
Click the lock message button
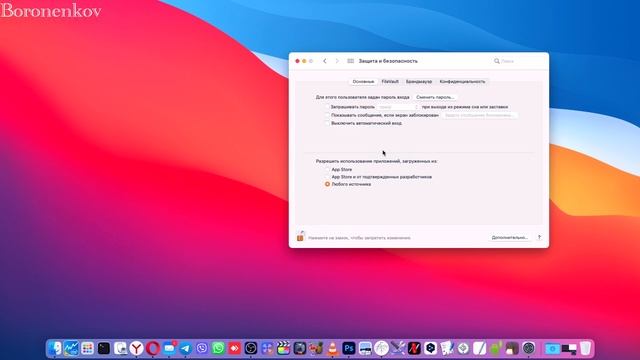click(x=479, y=115)
